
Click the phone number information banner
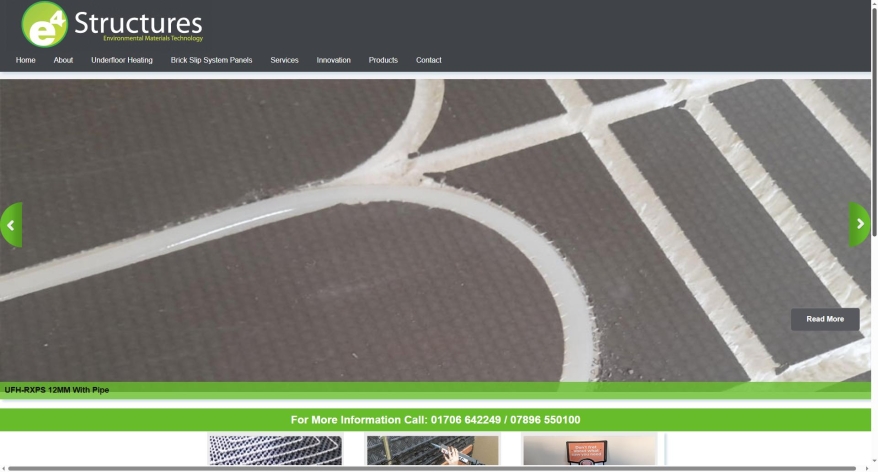(435, 420)
